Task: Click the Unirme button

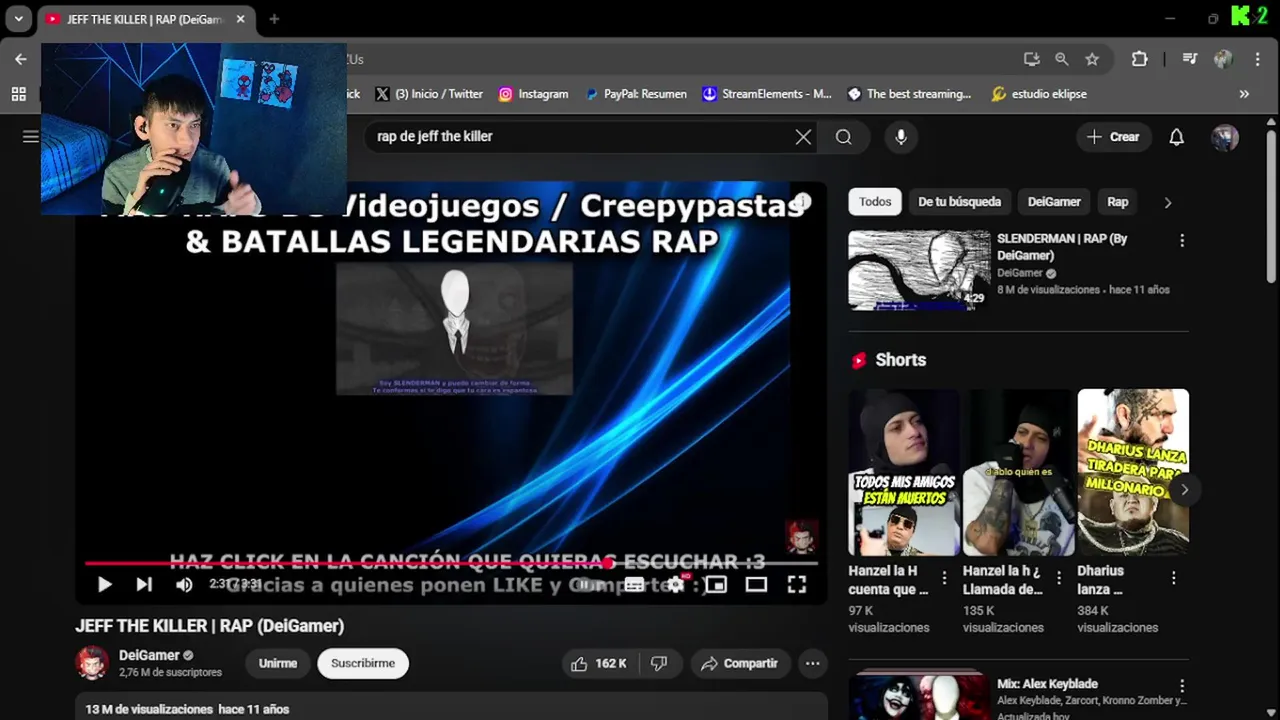Action: pos(278,663)
